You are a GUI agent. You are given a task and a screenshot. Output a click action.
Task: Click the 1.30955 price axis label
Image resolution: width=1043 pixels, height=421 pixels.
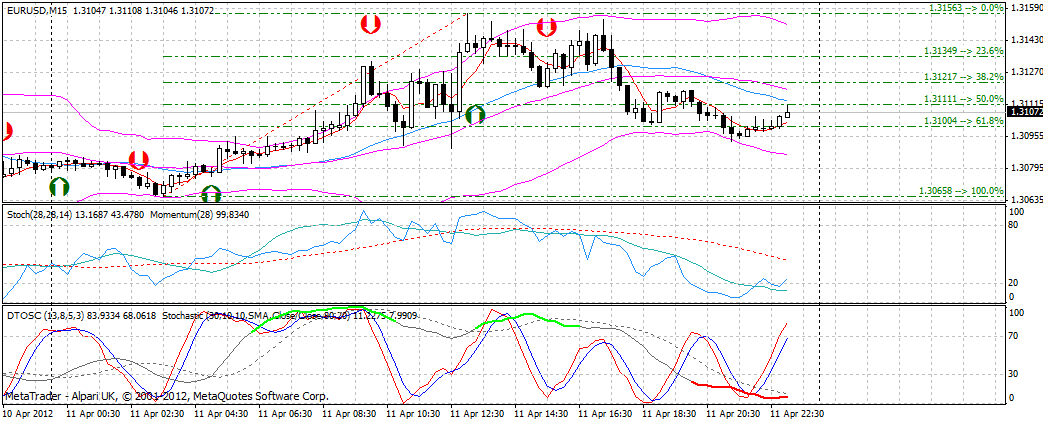(1026, 136)
